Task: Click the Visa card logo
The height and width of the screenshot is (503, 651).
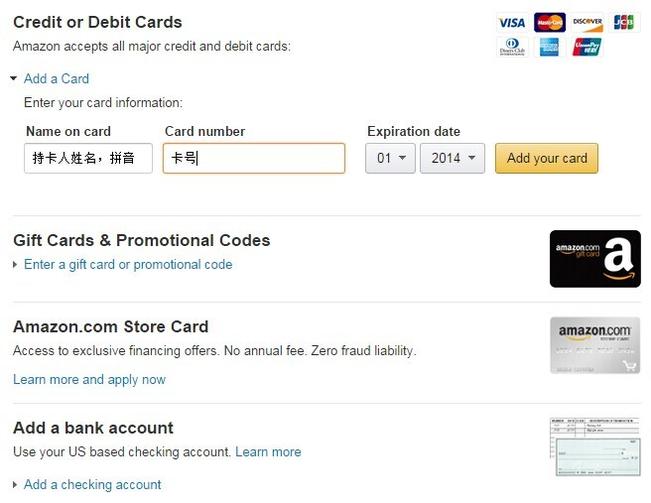Action: (512, 22)
